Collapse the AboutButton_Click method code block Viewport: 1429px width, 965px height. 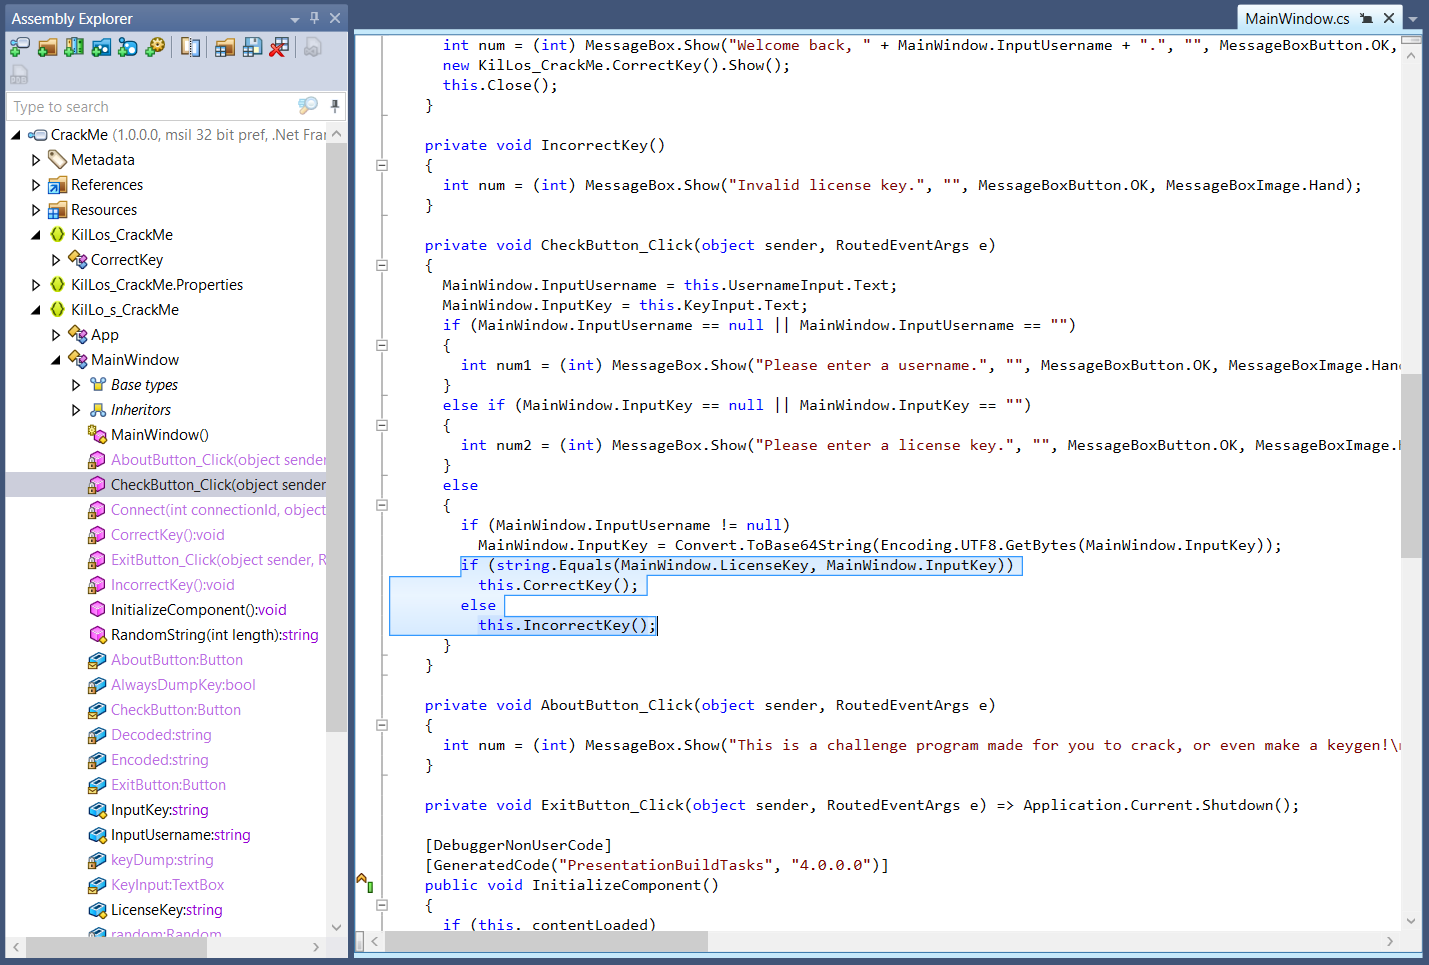pyautogui.click(x=382, y=725)
